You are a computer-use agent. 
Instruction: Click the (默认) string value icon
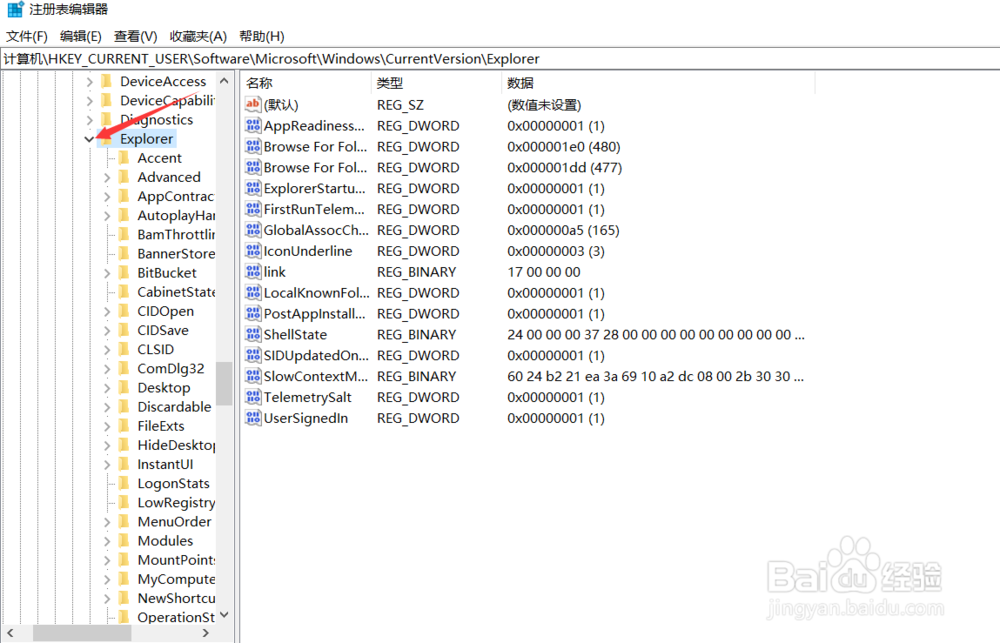point(253,105)
